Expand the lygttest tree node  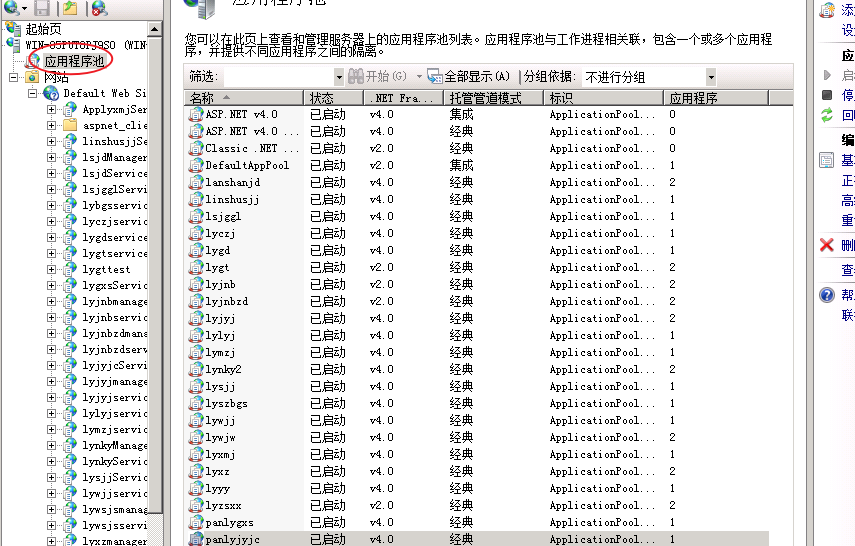click(51, 269)
